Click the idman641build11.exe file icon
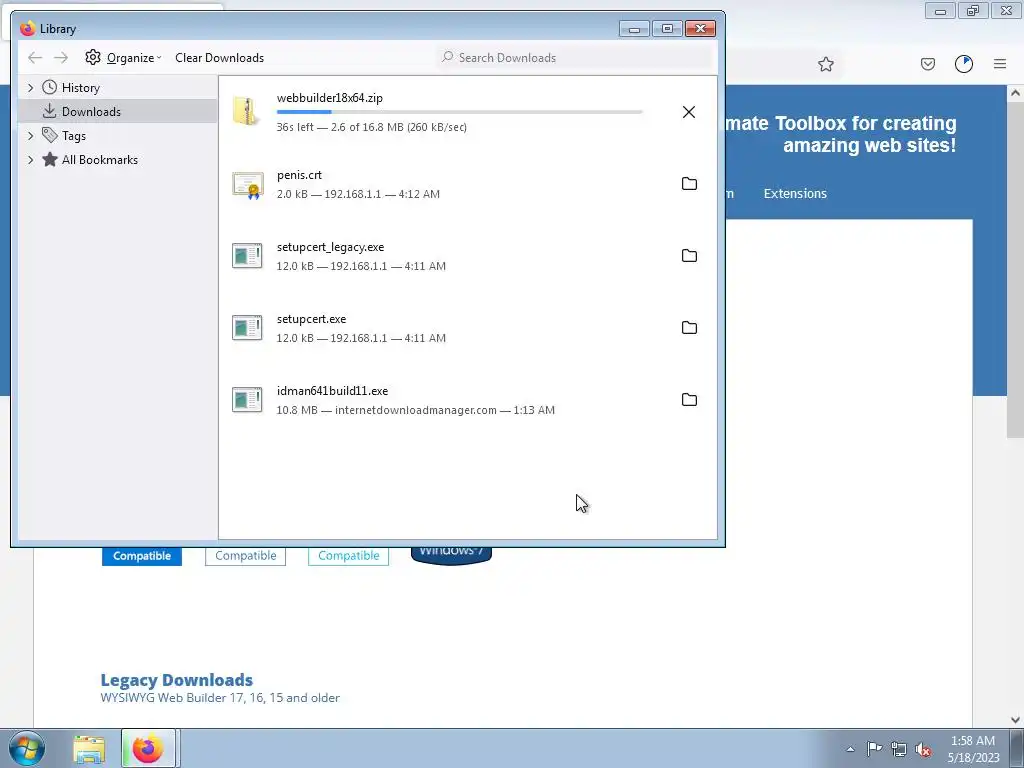 coord(247,399)
